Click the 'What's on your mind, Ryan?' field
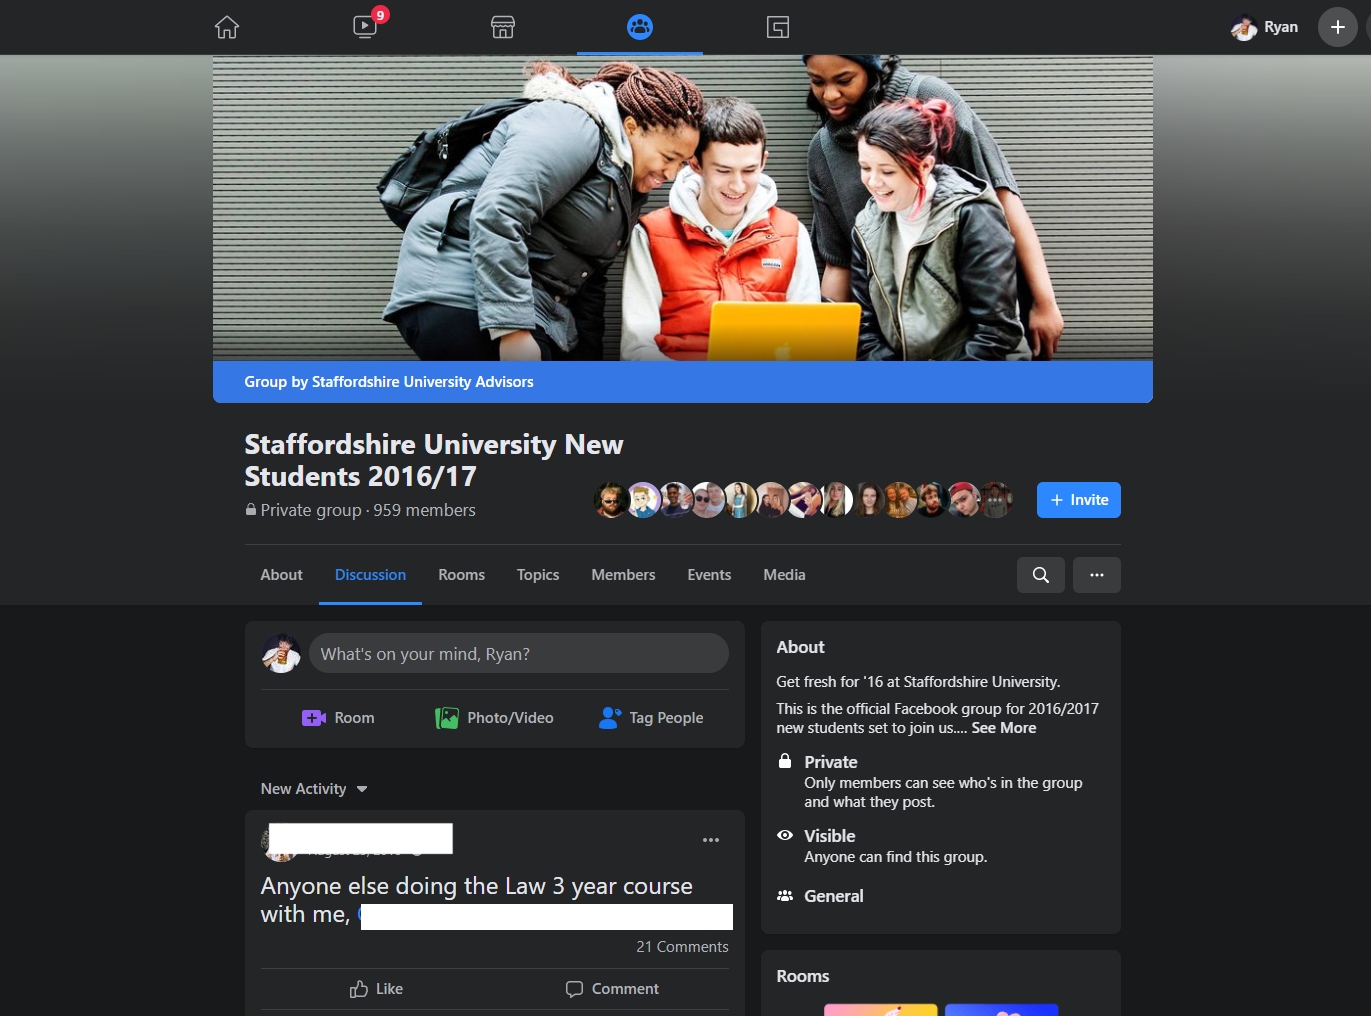 click(x=519, y=654)
